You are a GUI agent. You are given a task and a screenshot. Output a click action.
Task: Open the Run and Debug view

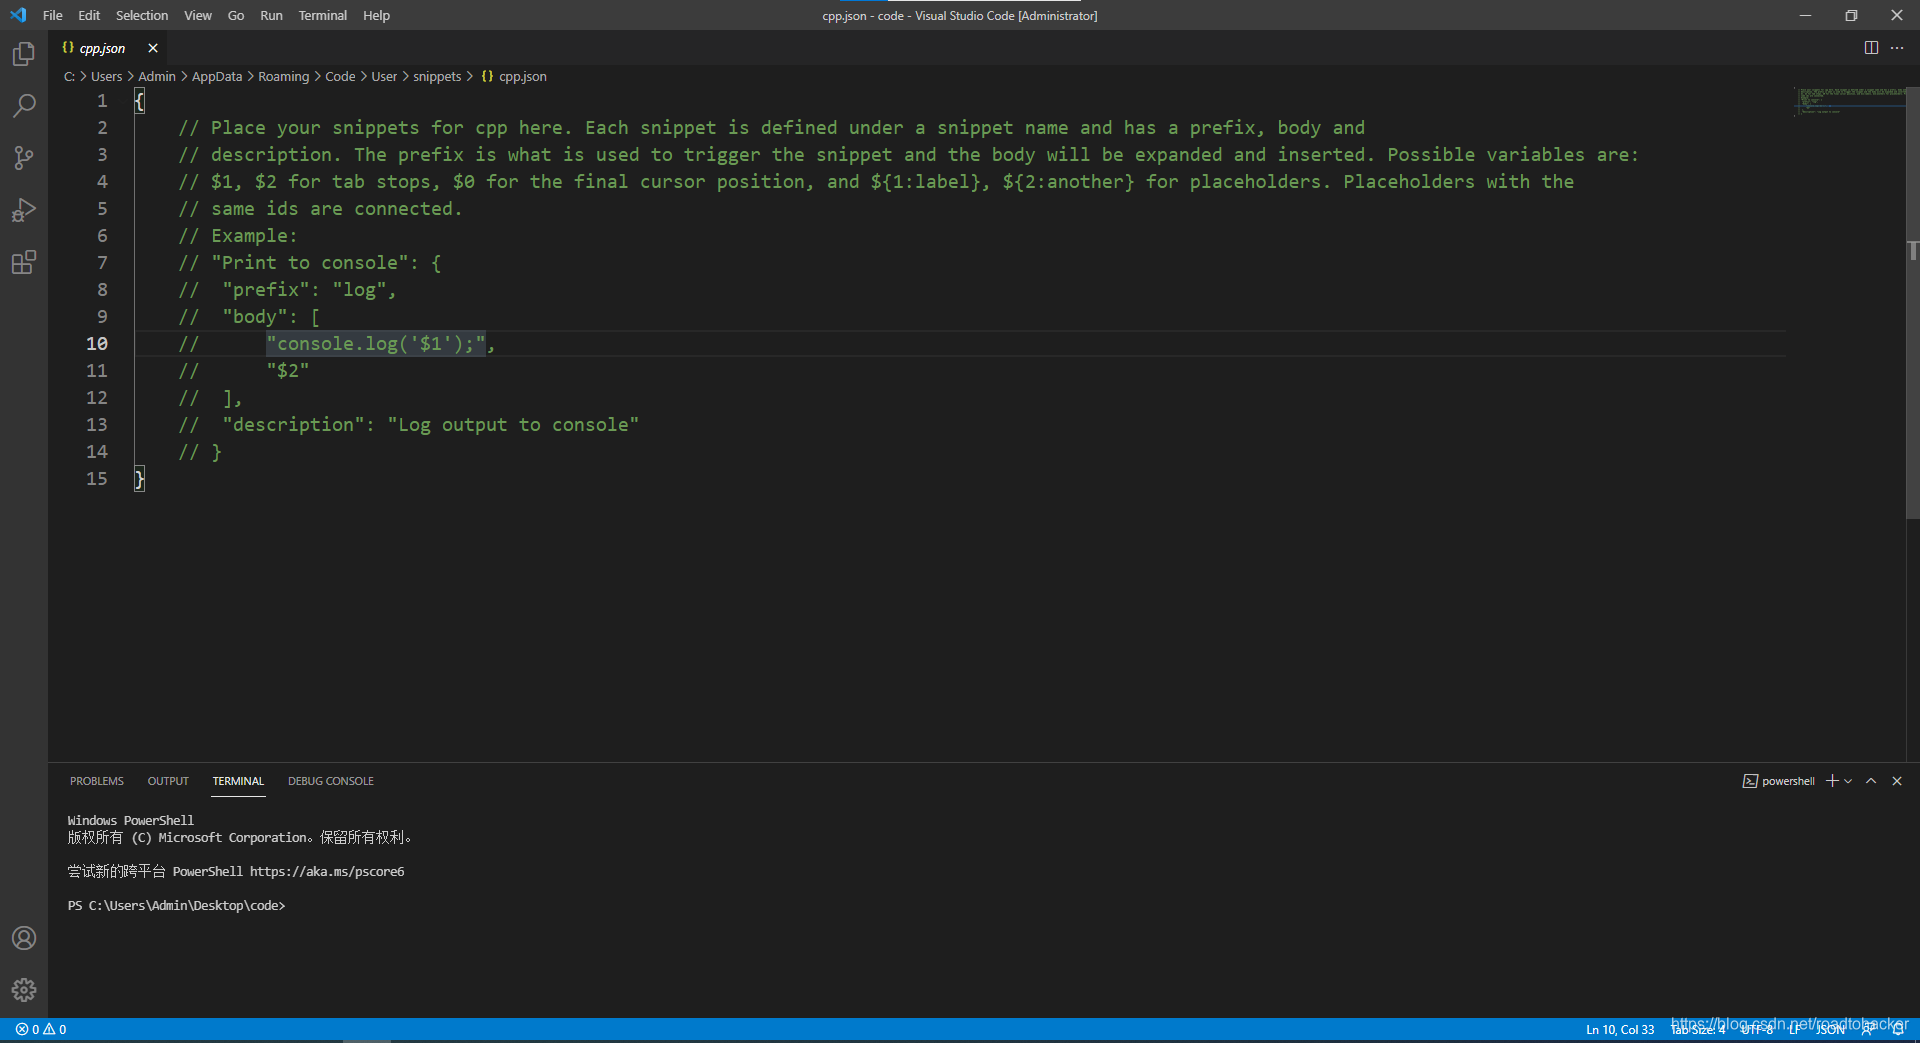pos(24,210)
